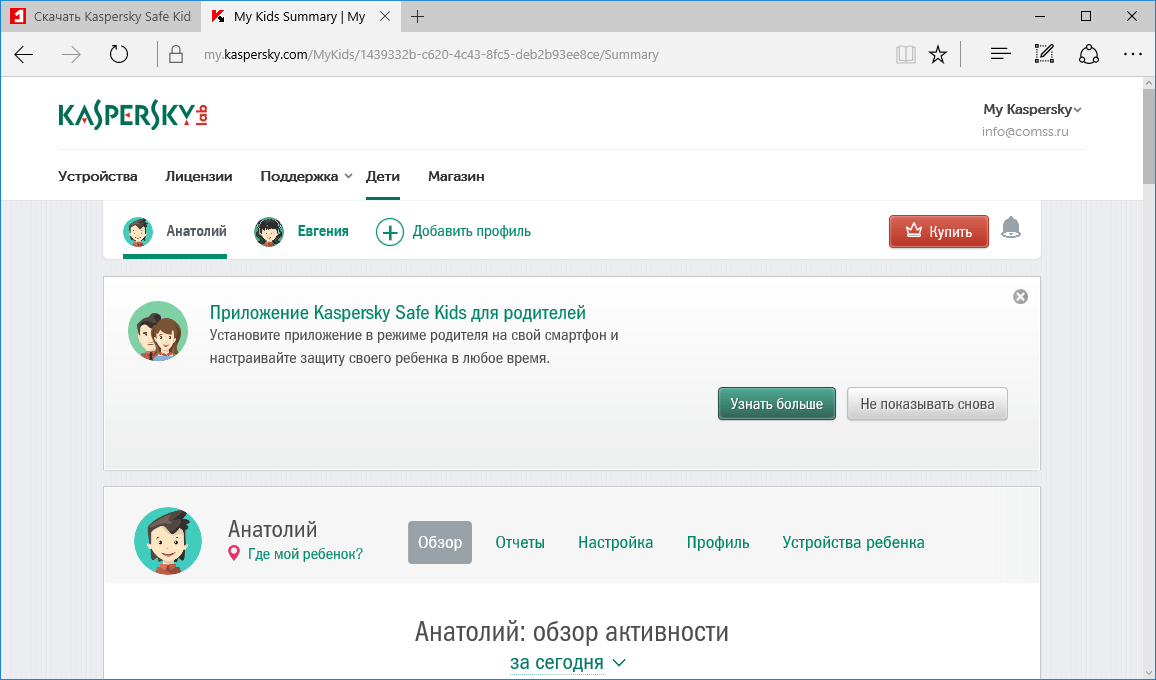Click the location pin for 'Где мой ребенок?'
Viewport: 1156px width, 680px height.
232,553
